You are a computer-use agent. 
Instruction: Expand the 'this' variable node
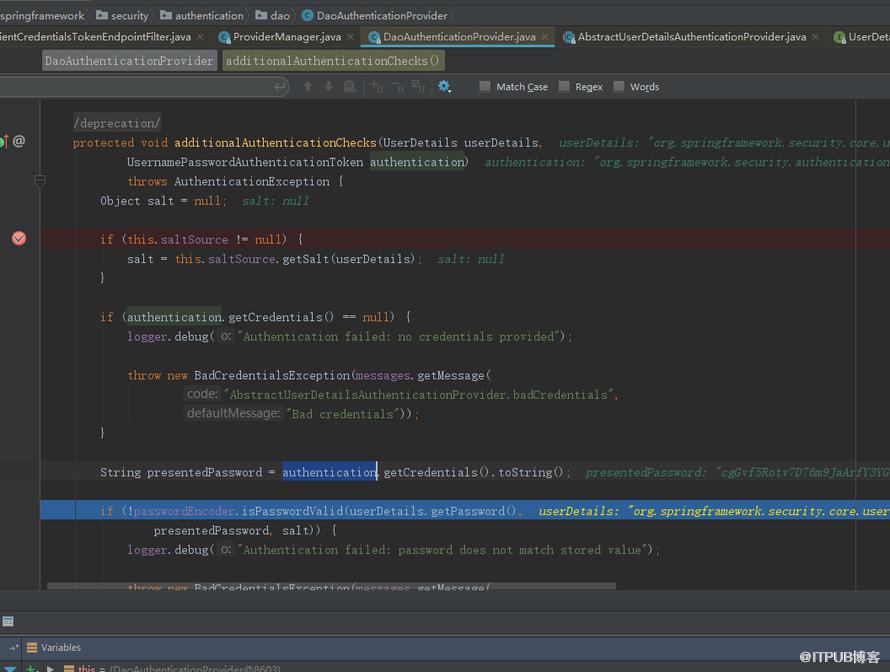click(x=51, y=669)
